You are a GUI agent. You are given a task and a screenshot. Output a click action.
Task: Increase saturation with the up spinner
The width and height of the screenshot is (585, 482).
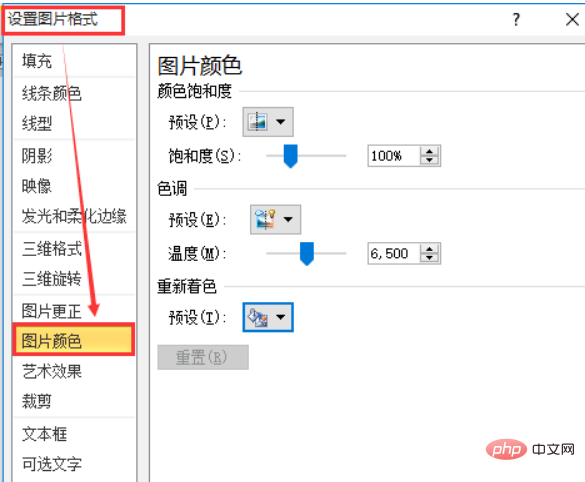429,151
